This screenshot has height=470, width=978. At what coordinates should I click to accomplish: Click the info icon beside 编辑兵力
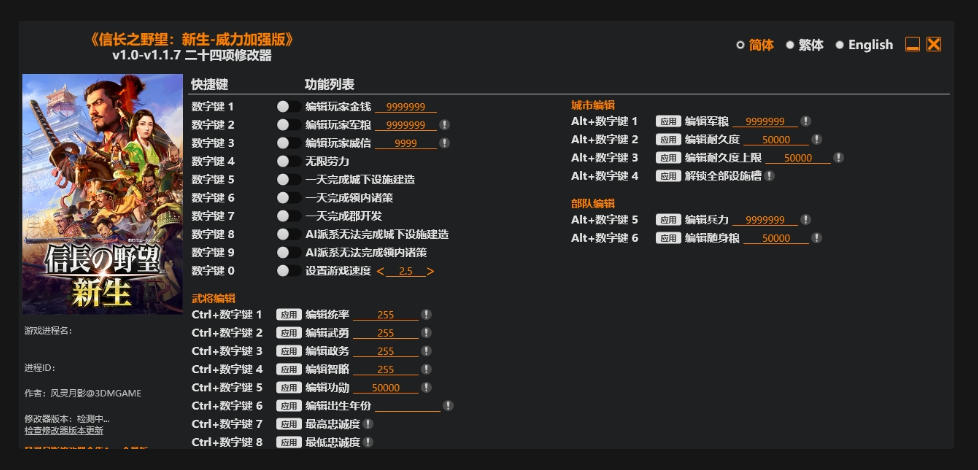coord(805,219)
